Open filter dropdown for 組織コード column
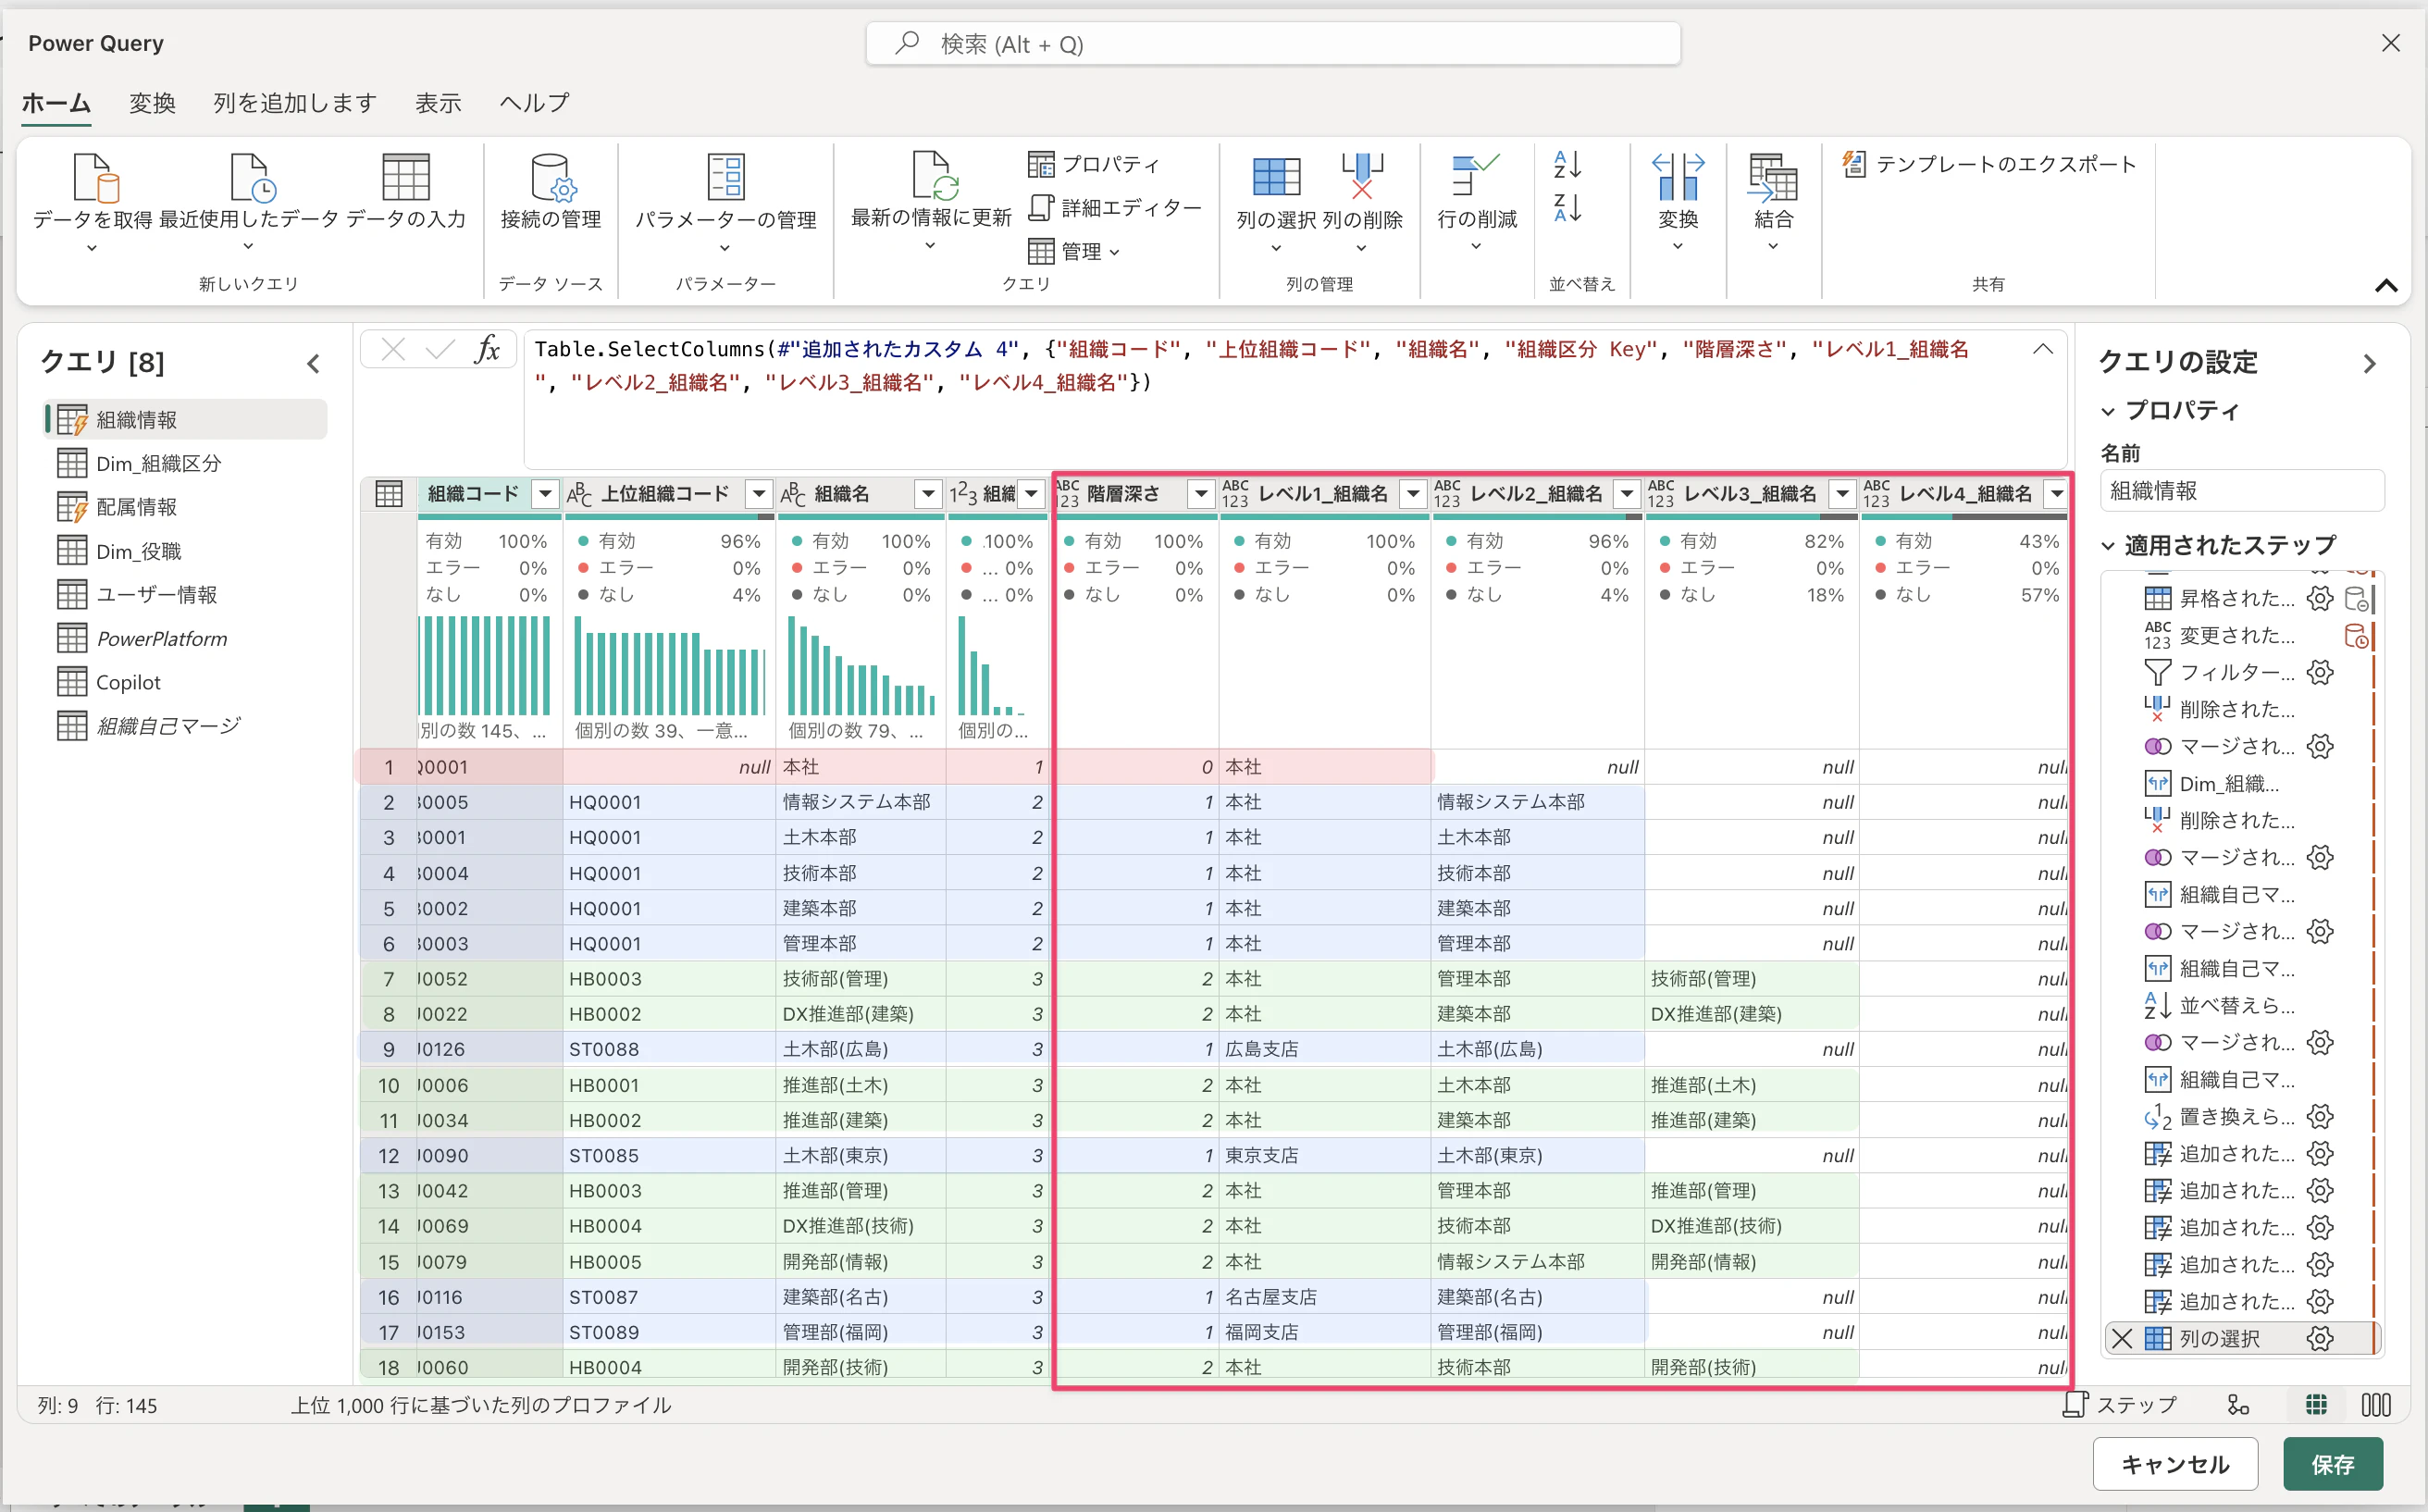The width and height of the screenshot is (2428, 1512). (545, 493)
